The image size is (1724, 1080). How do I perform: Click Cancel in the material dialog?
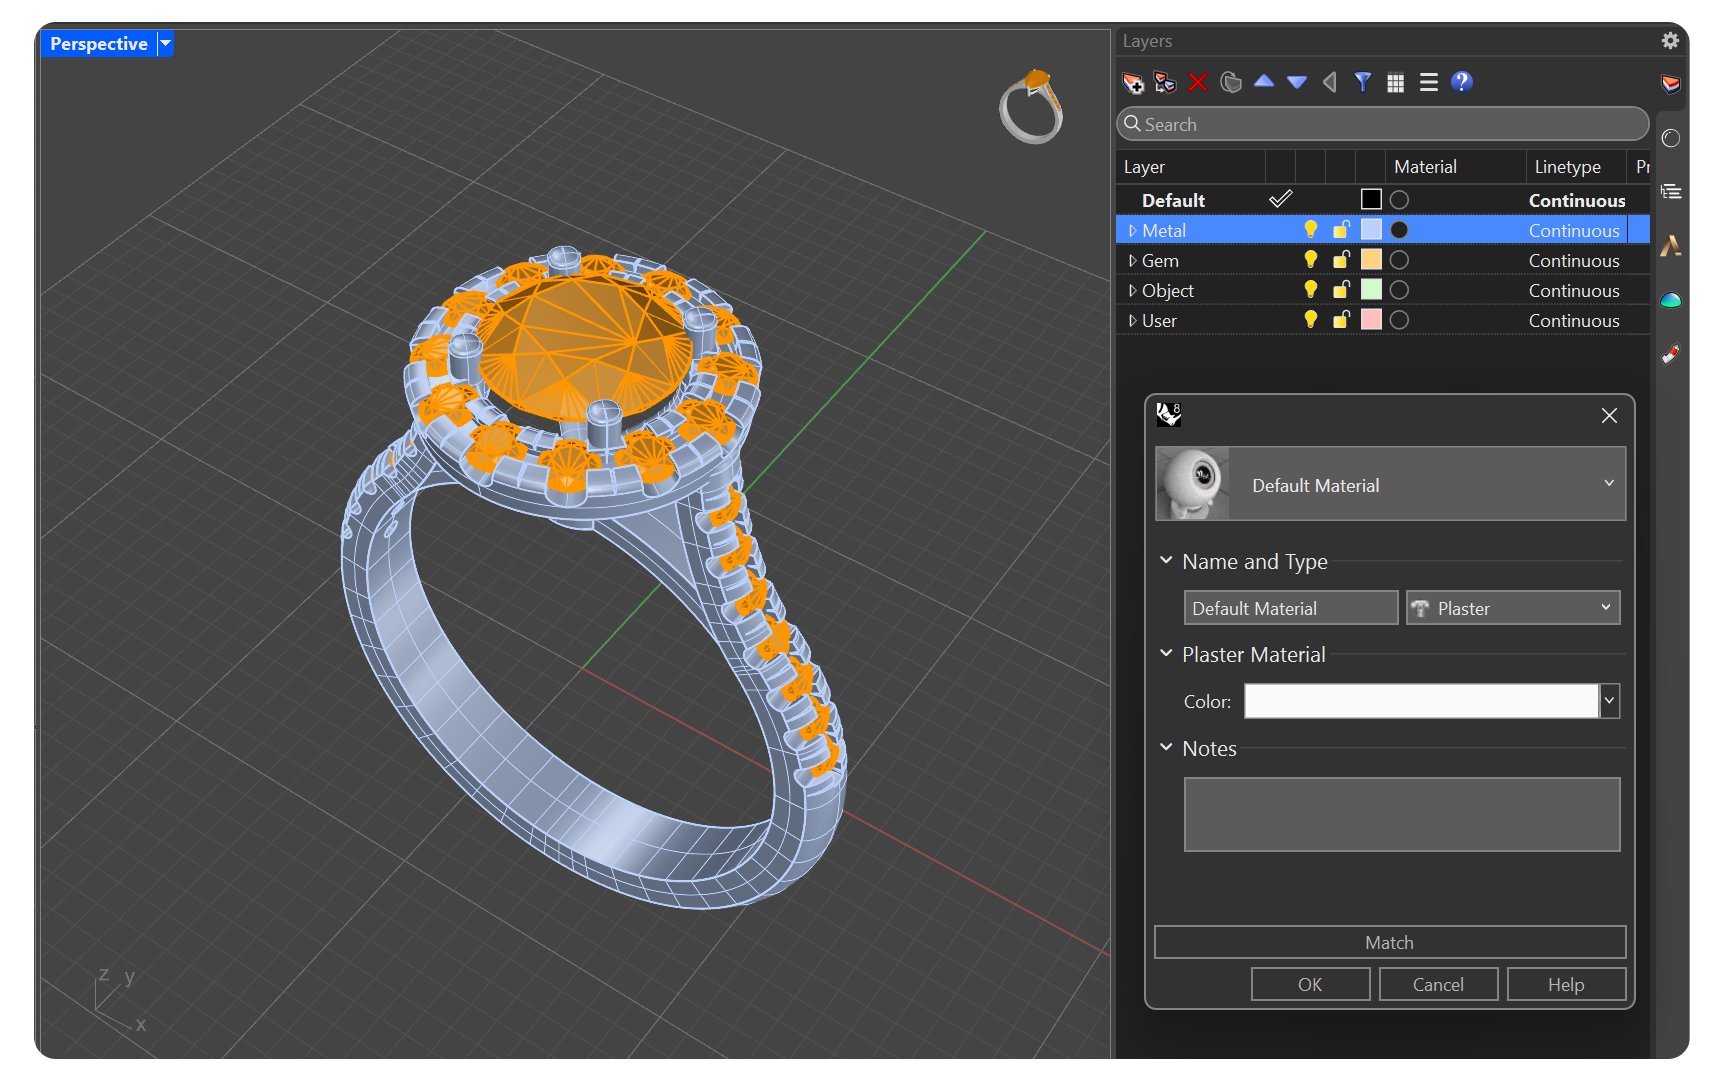[1438, 984]
